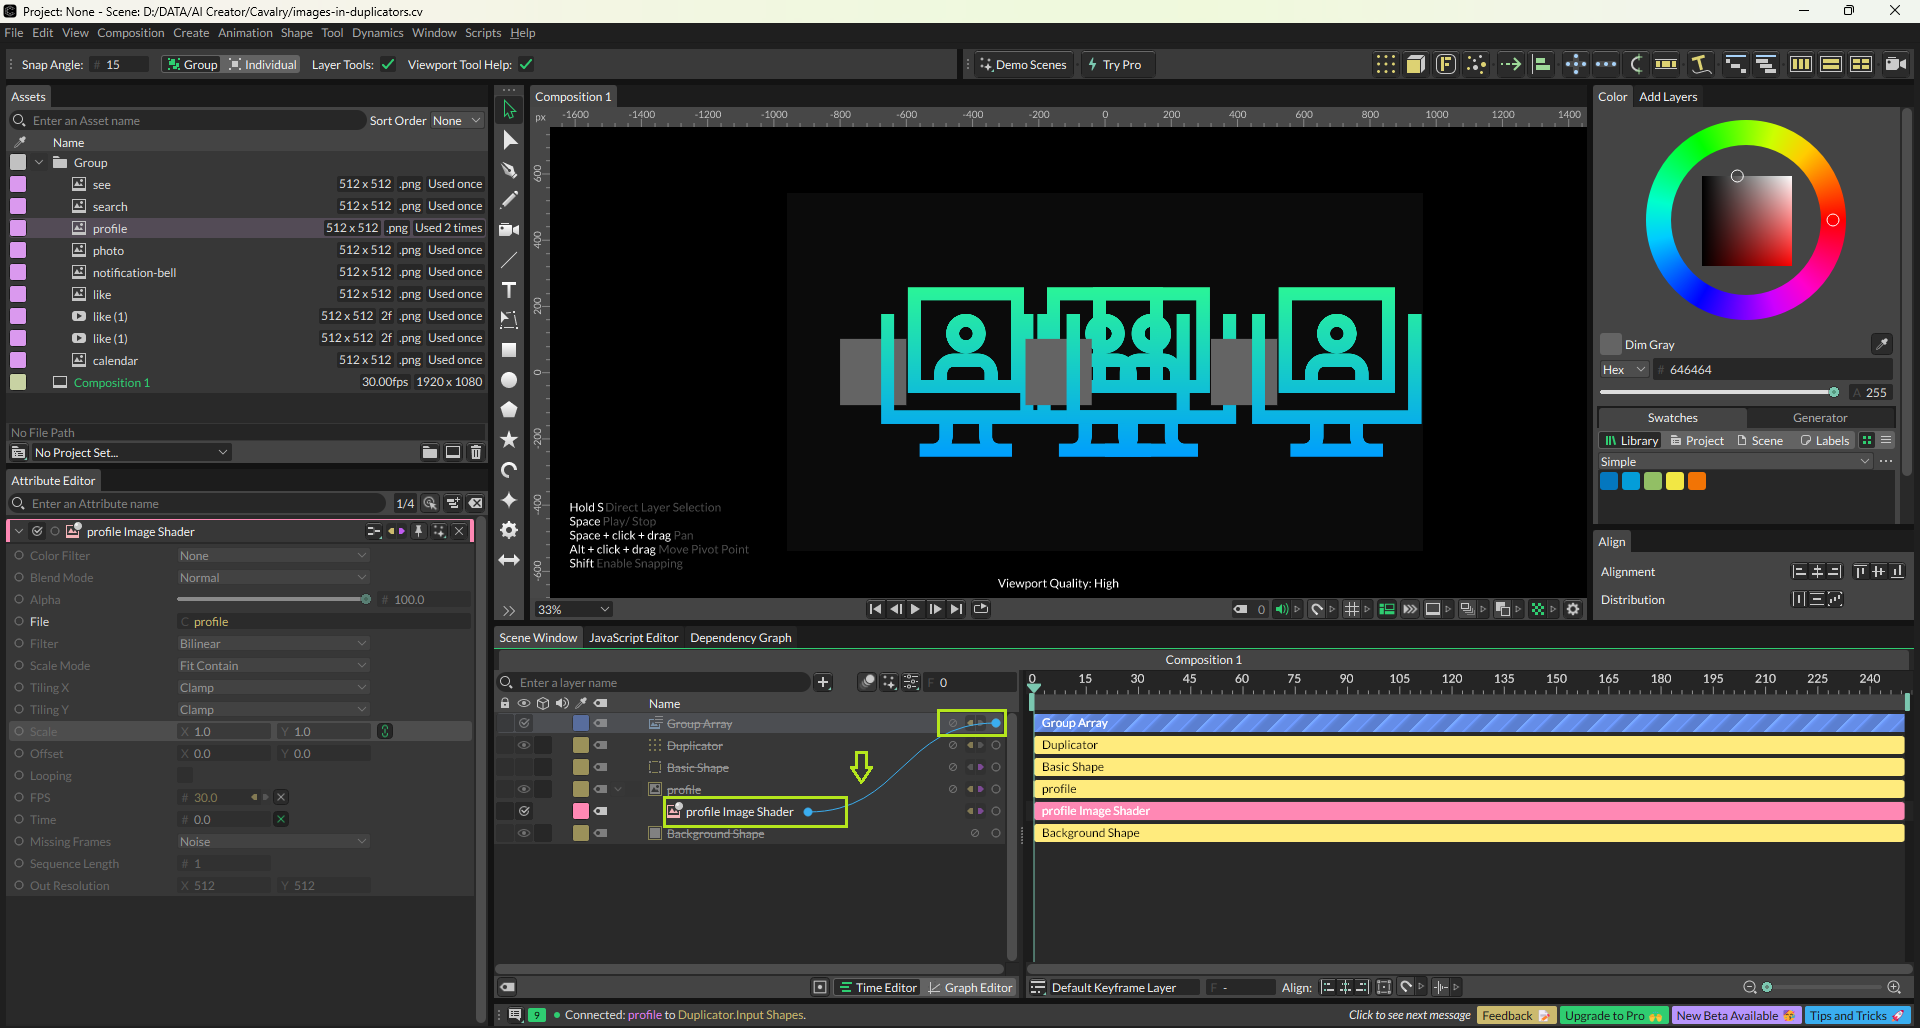Select the Polygon shape tool

(509, 409)
